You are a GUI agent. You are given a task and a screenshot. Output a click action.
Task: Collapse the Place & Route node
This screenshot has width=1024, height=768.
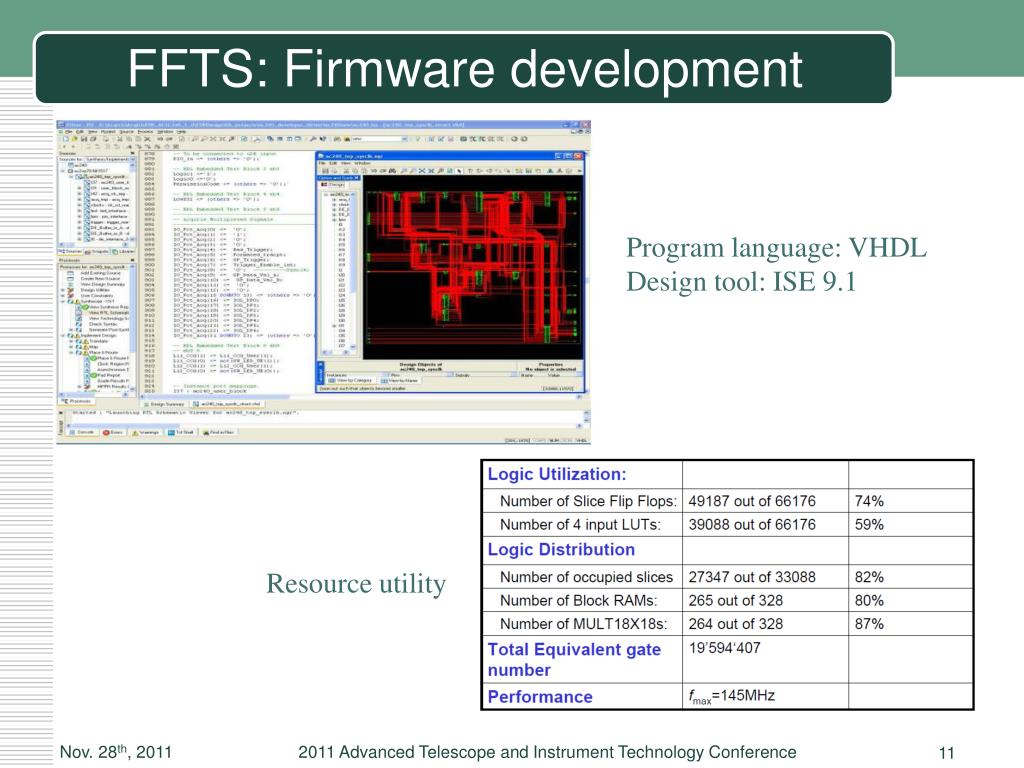[x=71, y=353]
